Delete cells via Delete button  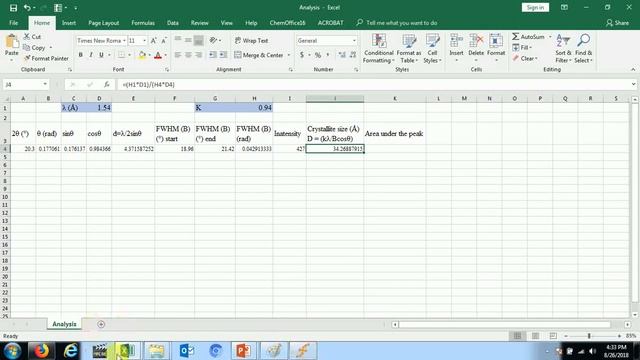coord(476,48)
